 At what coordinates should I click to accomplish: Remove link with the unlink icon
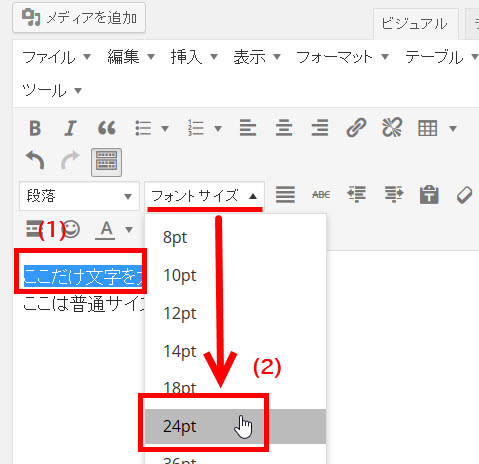point(392,128)
